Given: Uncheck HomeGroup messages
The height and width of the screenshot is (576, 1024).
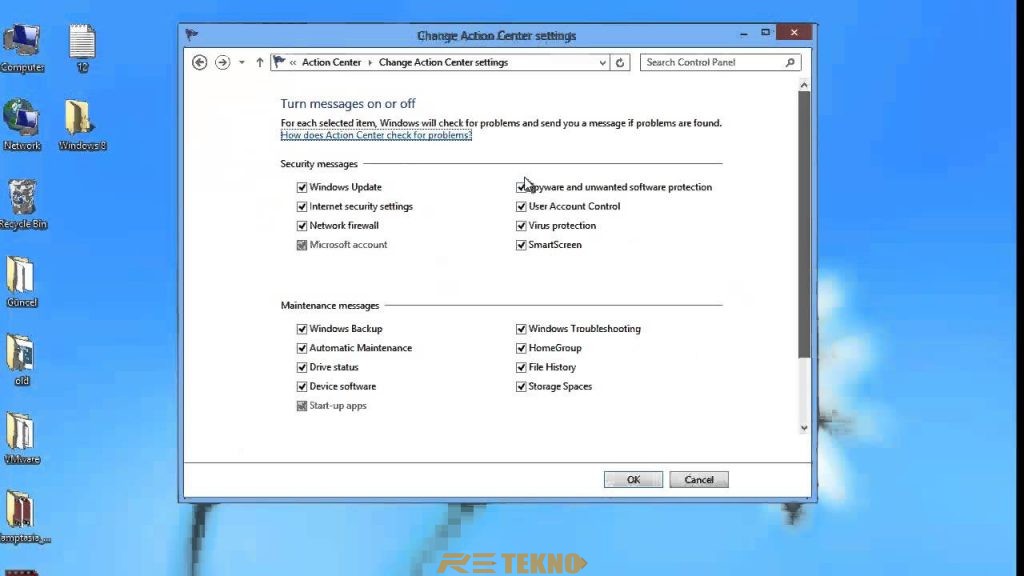Looking at the screenshot, I should pos(520,348).
